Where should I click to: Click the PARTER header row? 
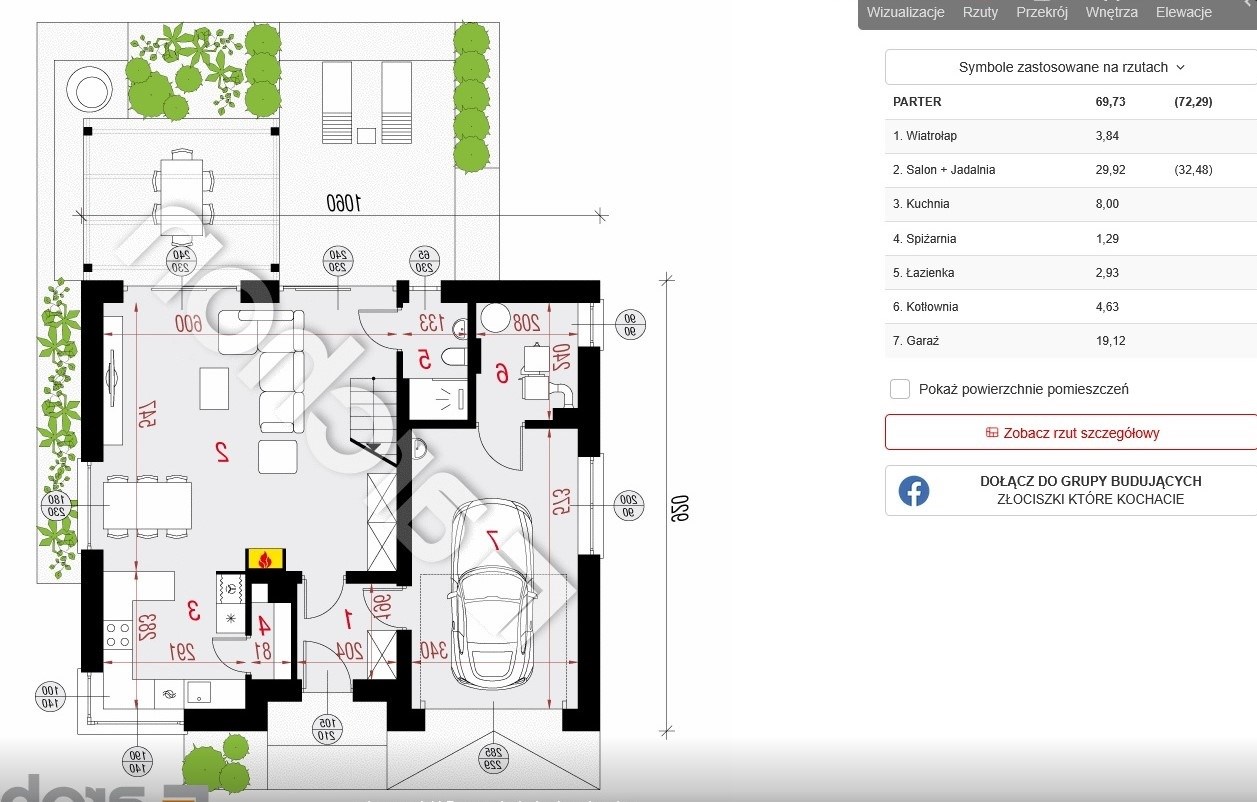click(1070, 102)
